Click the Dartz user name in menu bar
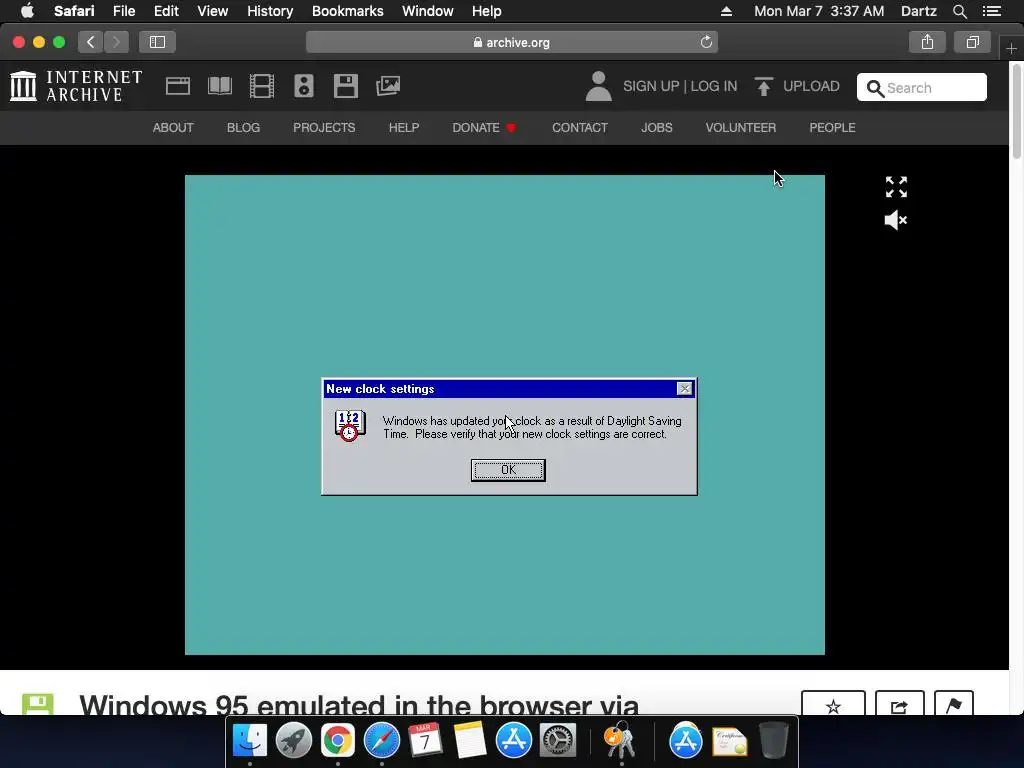The width and height of the screenshot is (1024, 768). [918, 11]
